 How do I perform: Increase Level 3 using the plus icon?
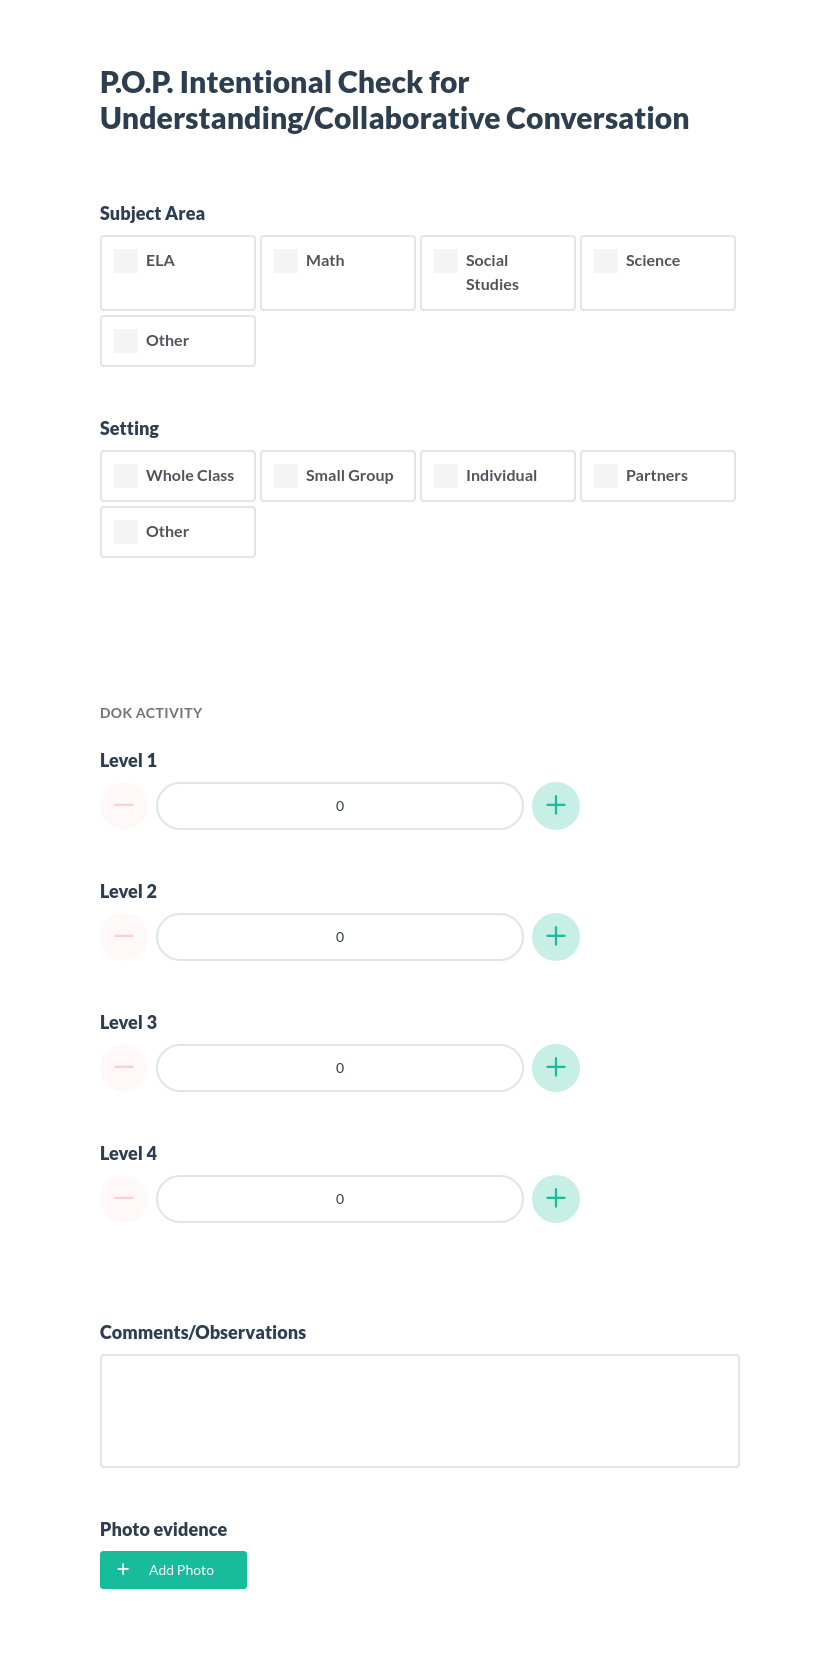point(556,1067)
